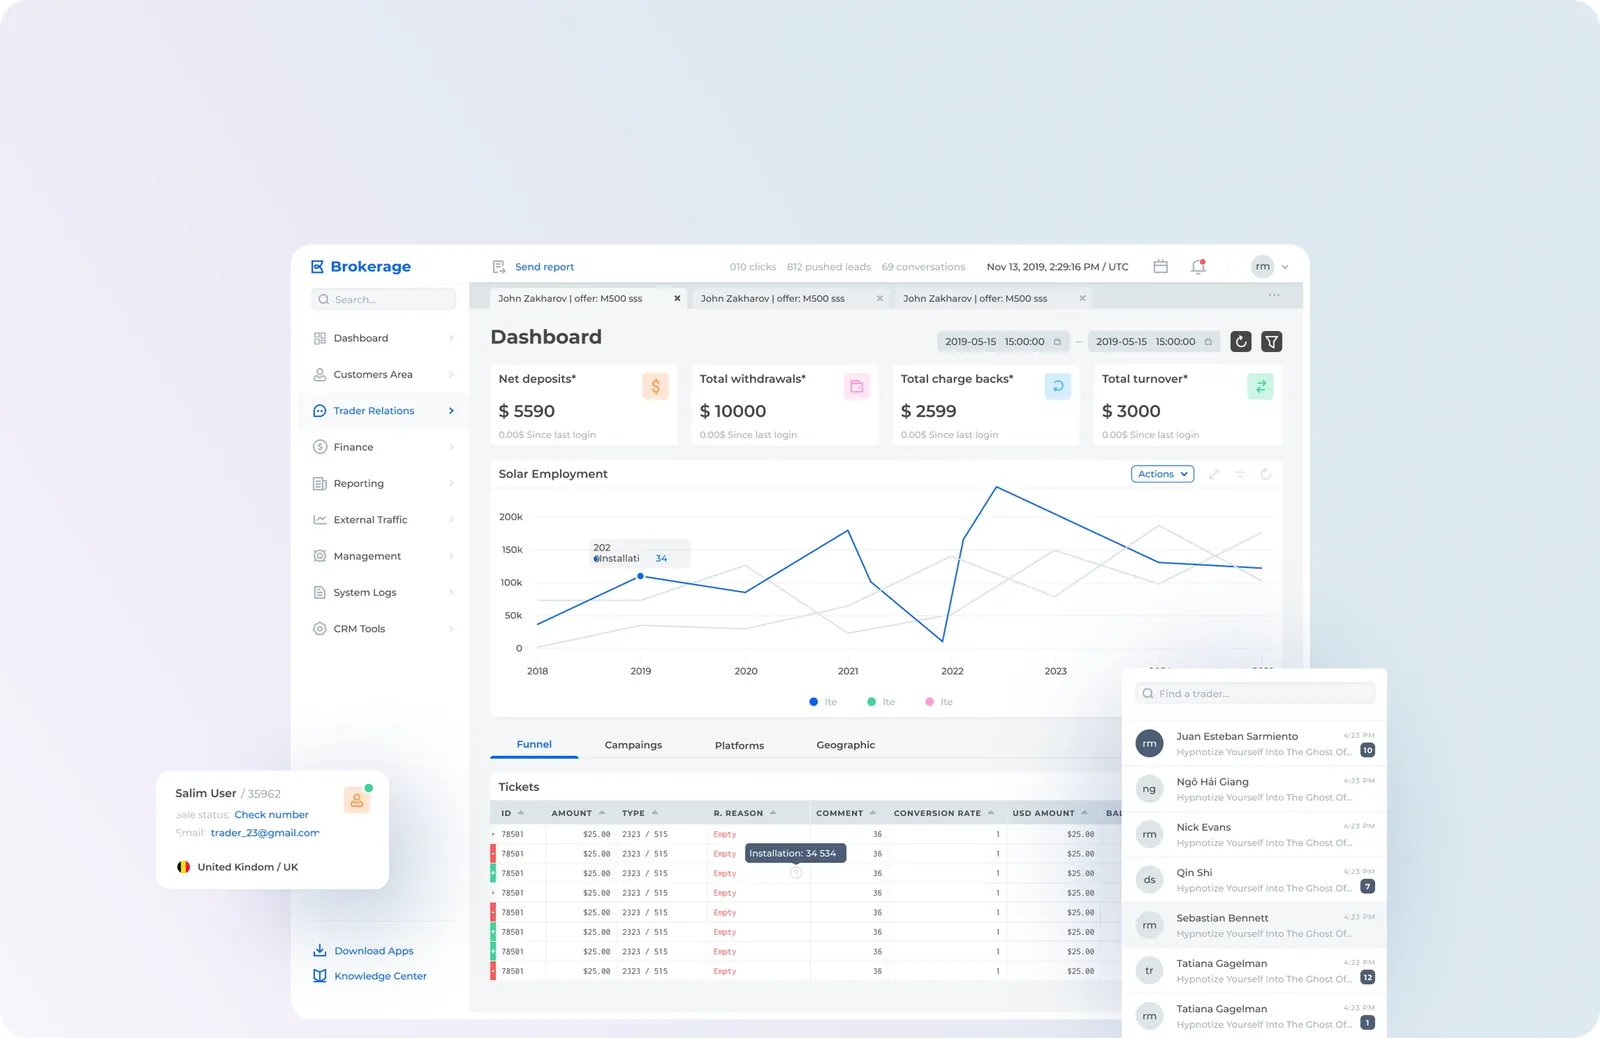Switch to the Funnel tab
1600x1038 pixels.
[534, 745]
